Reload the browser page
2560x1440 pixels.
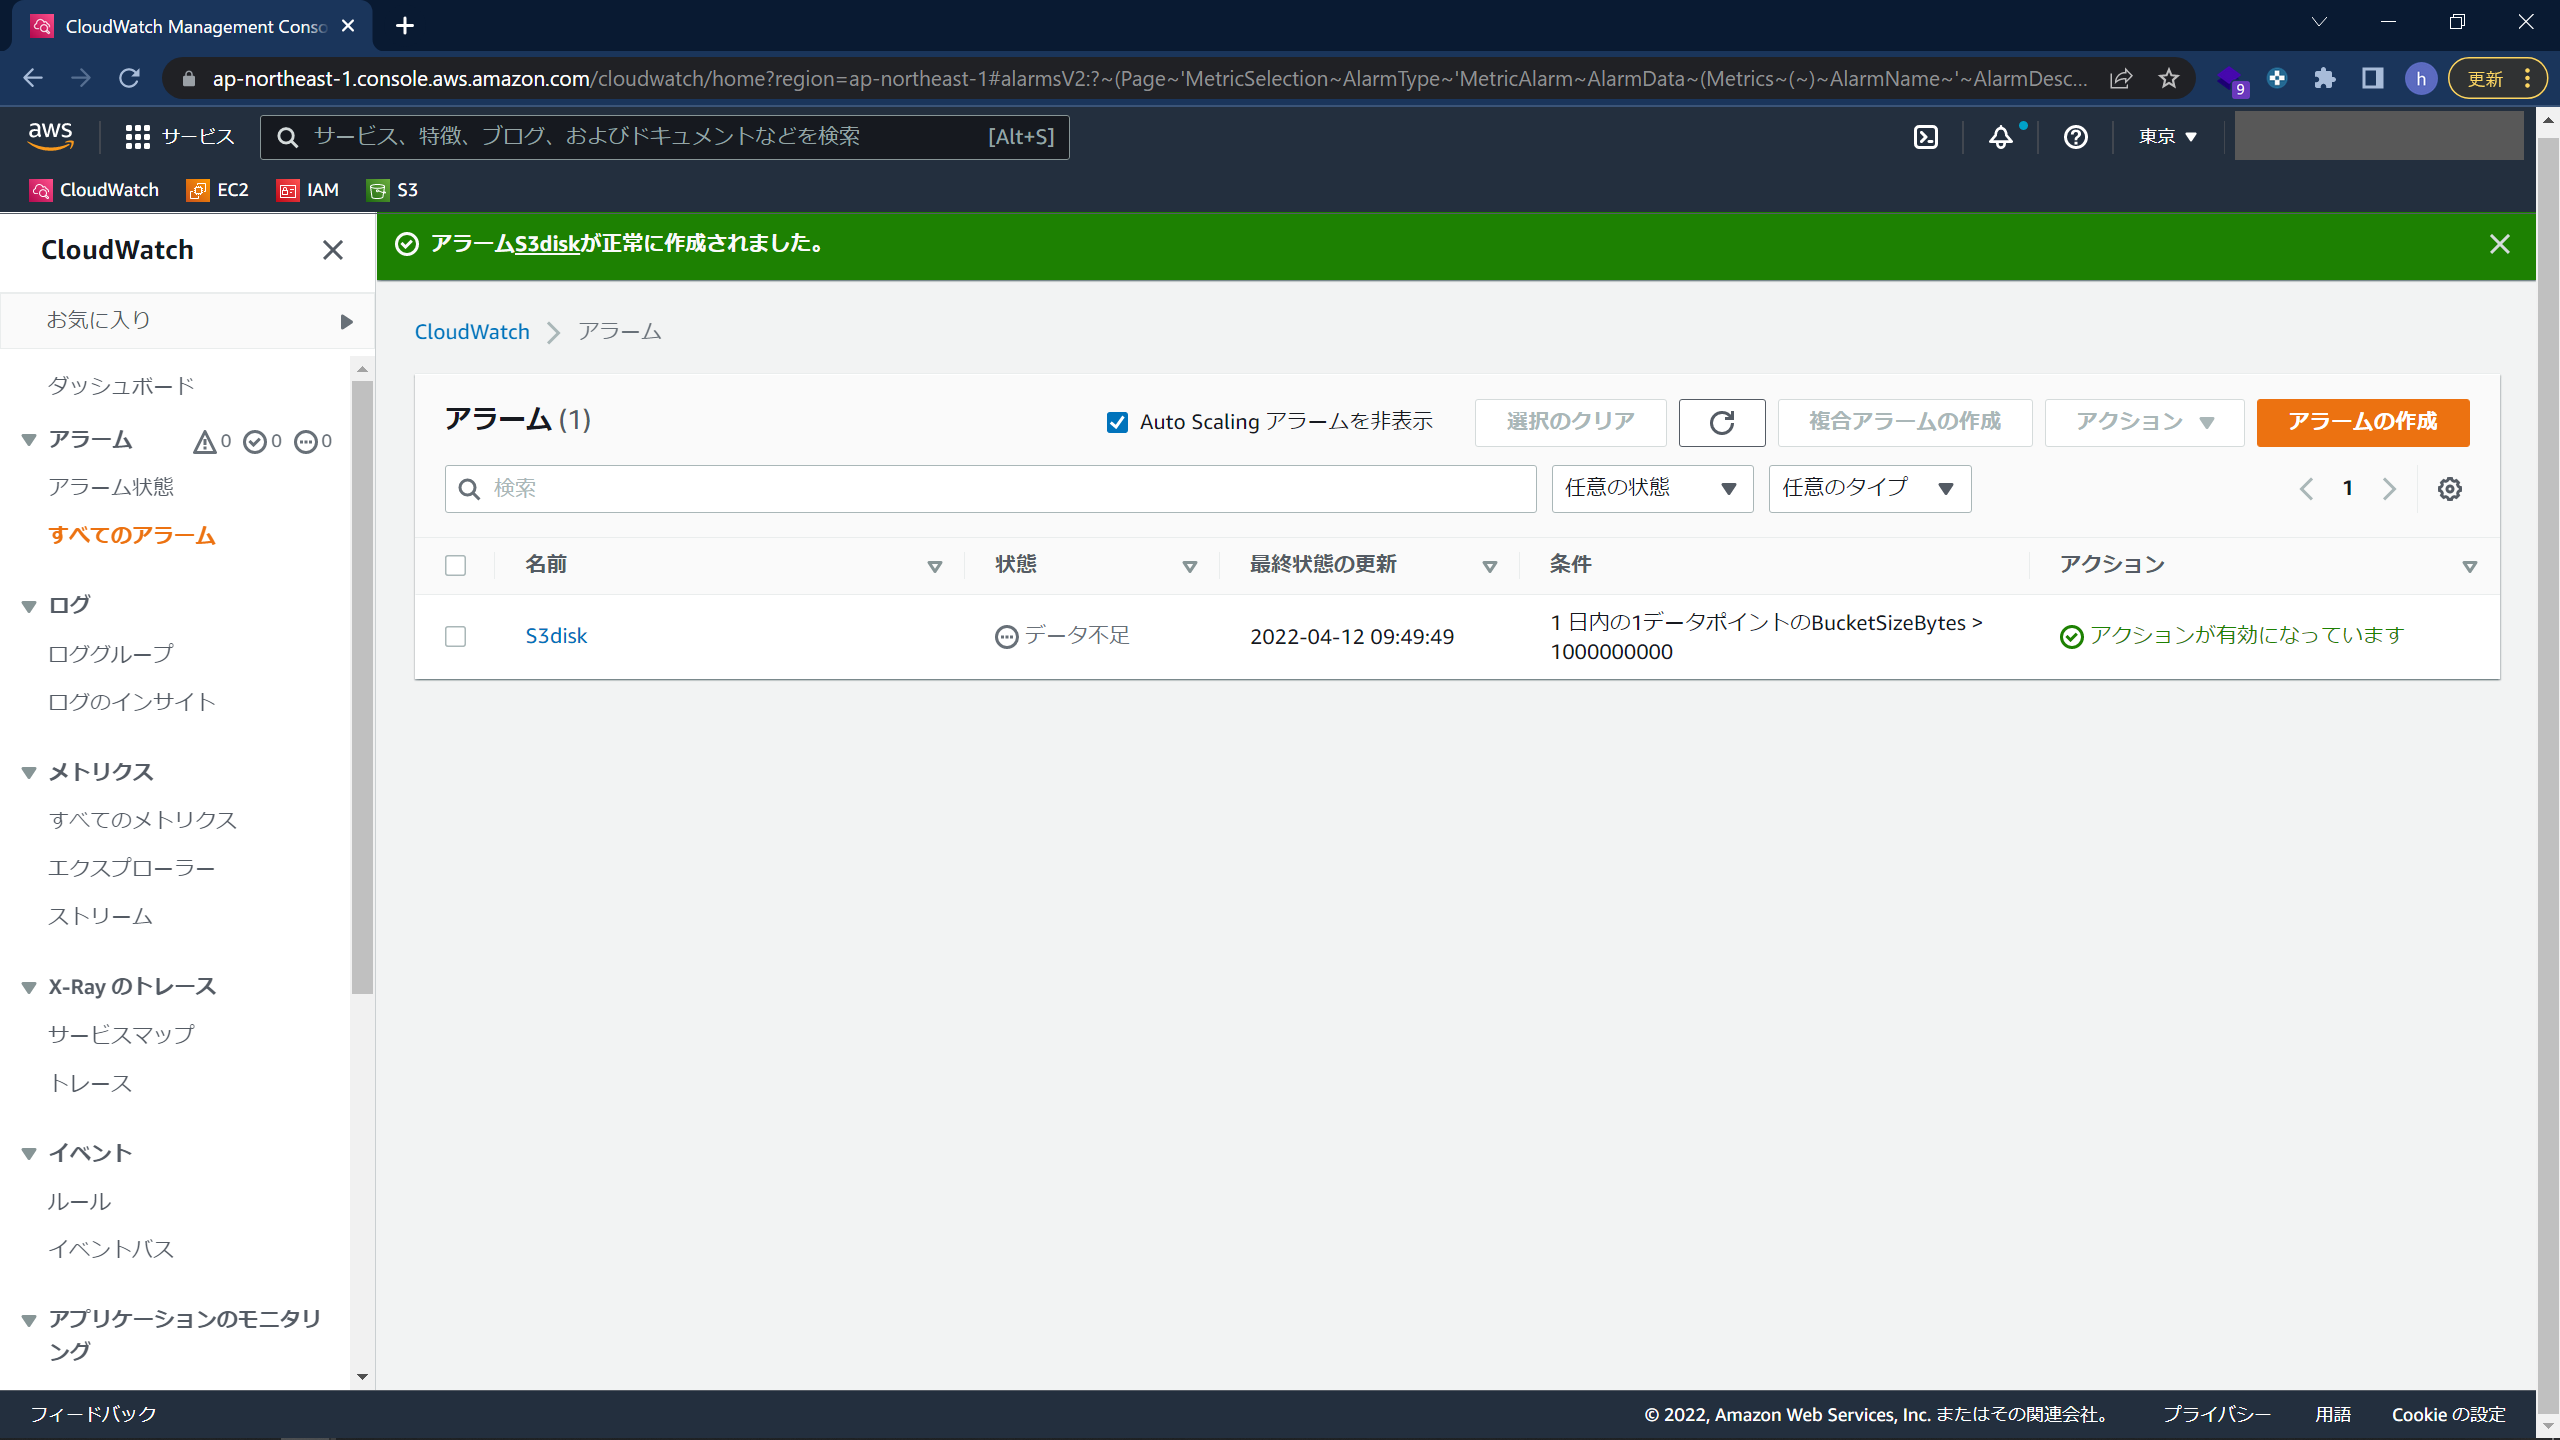point(129,78)
